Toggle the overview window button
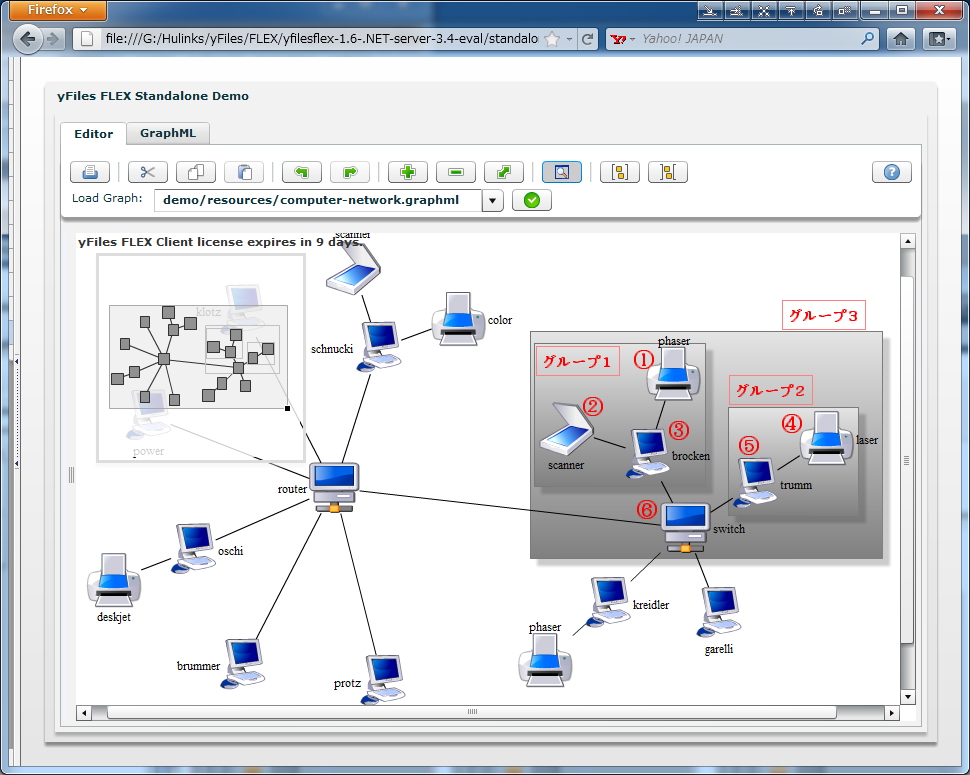The image size is (970, 775). (561, 172)
